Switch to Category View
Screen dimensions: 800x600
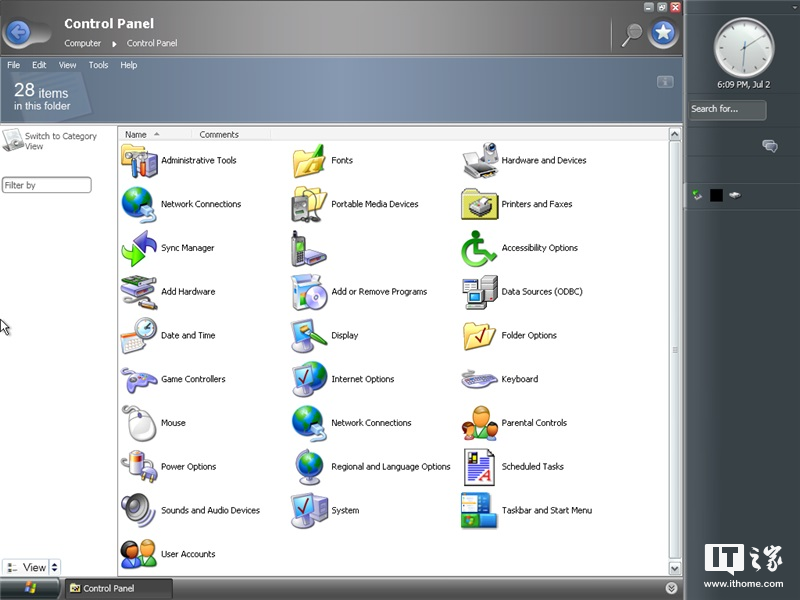(x=60, y=141)
